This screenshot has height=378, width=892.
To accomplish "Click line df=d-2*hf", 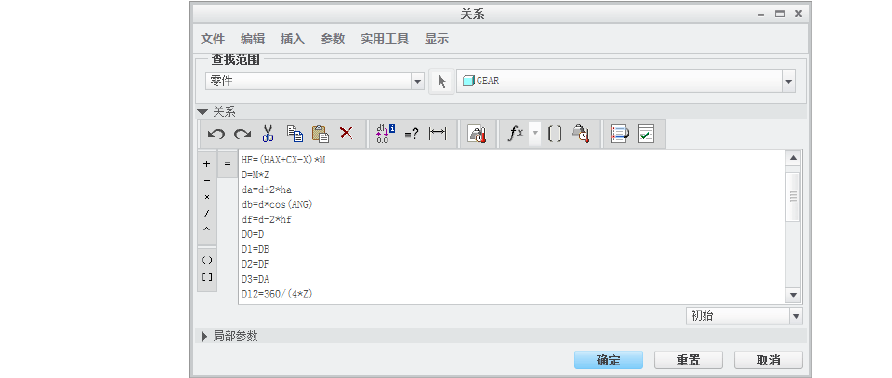I will 267,219.
